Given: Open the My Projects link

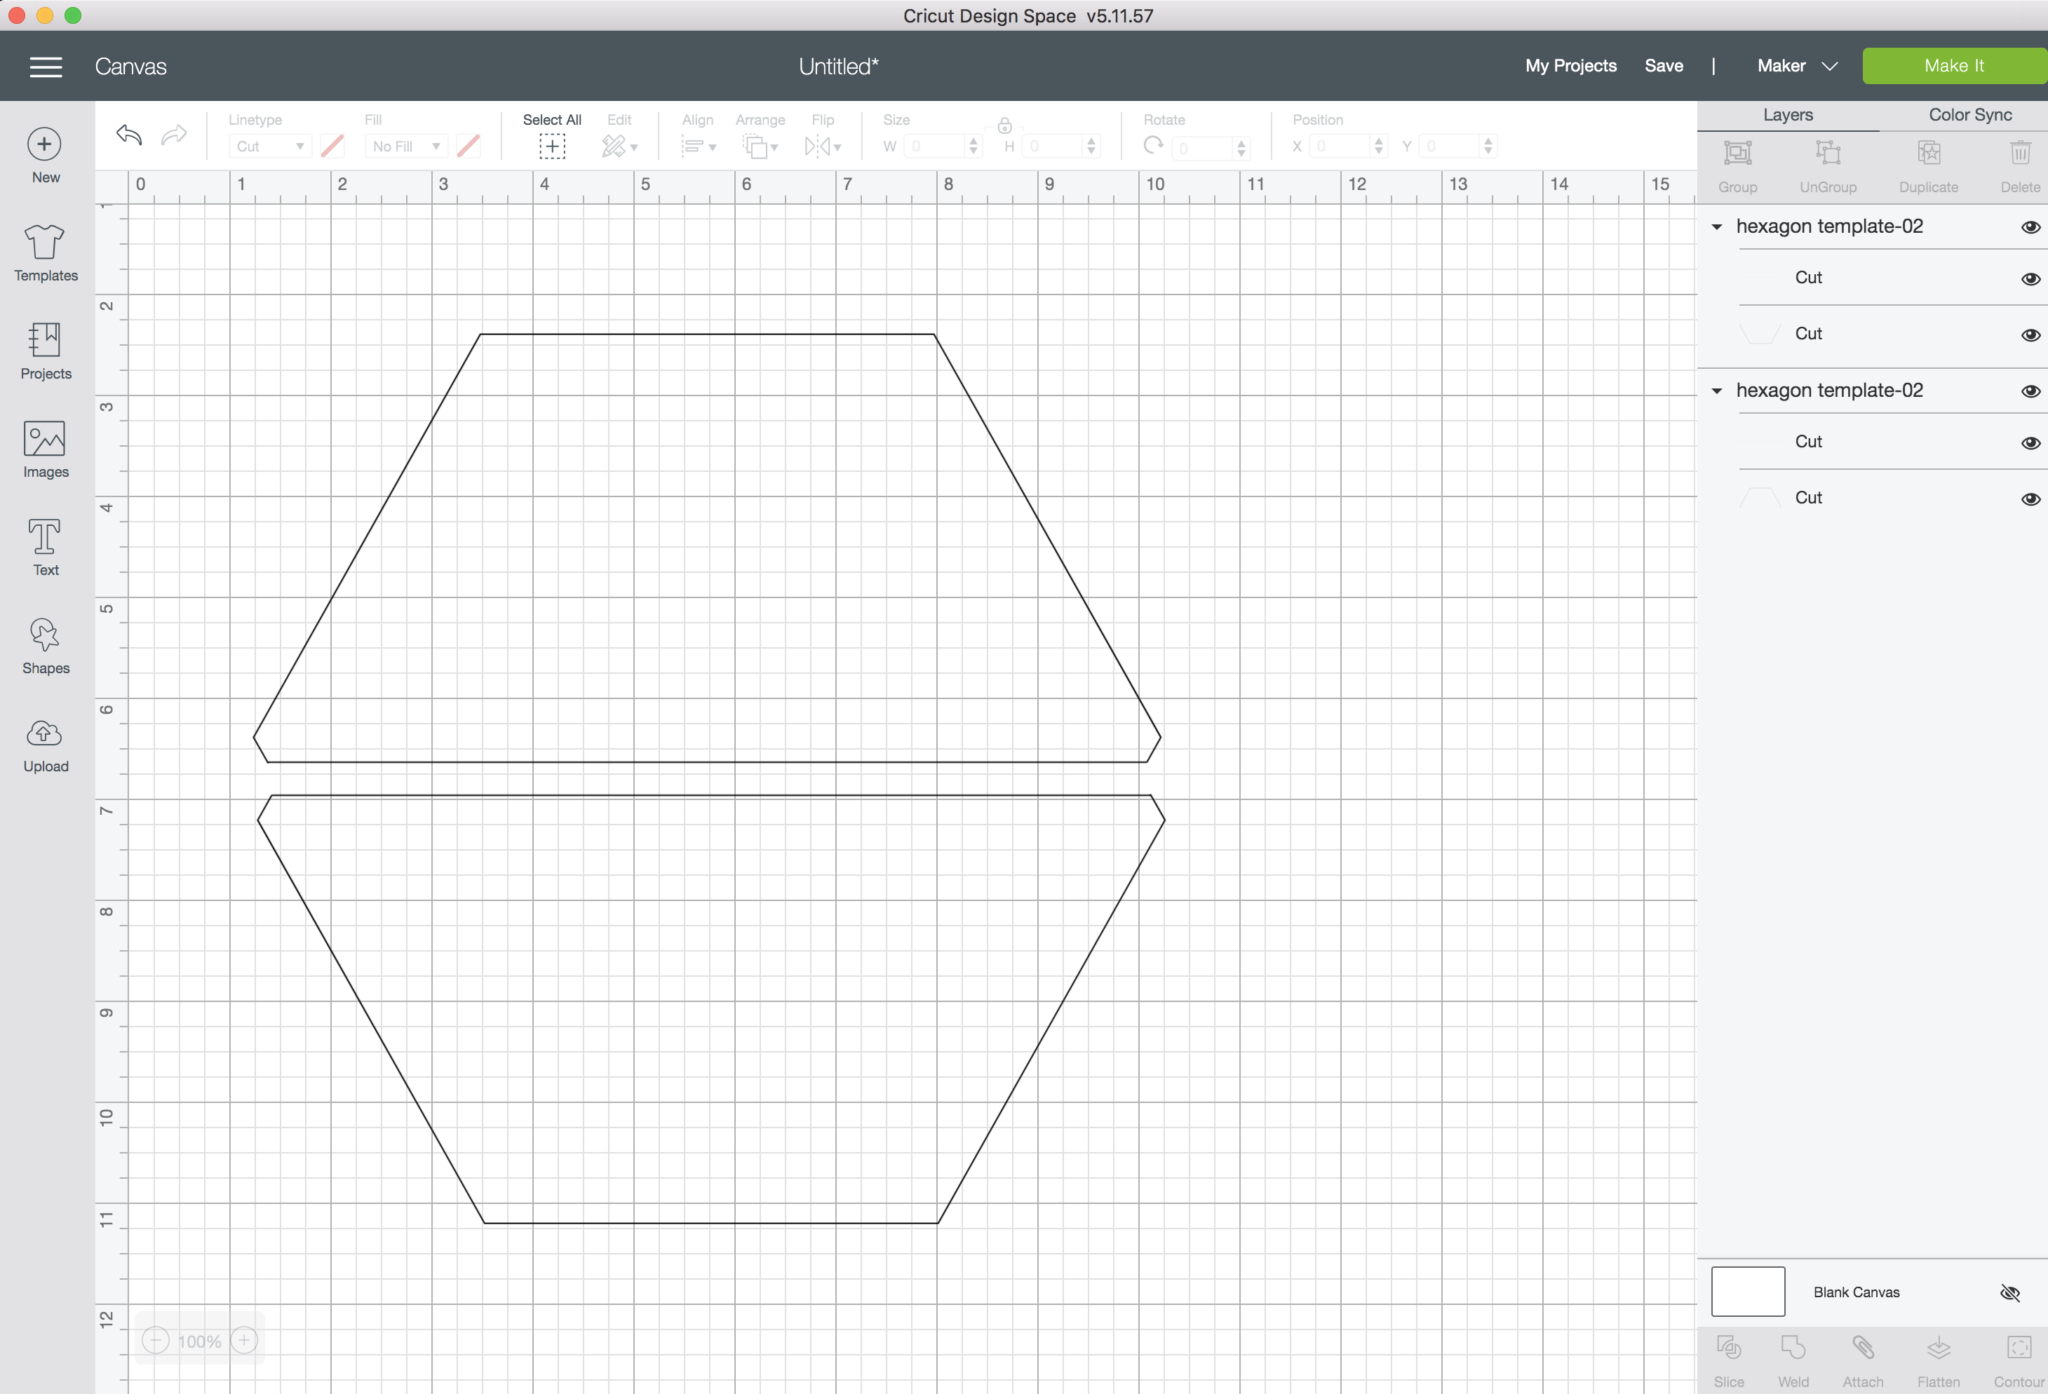Looking at the screenshot, I should pyautogui.click(x=1570, y=66).
